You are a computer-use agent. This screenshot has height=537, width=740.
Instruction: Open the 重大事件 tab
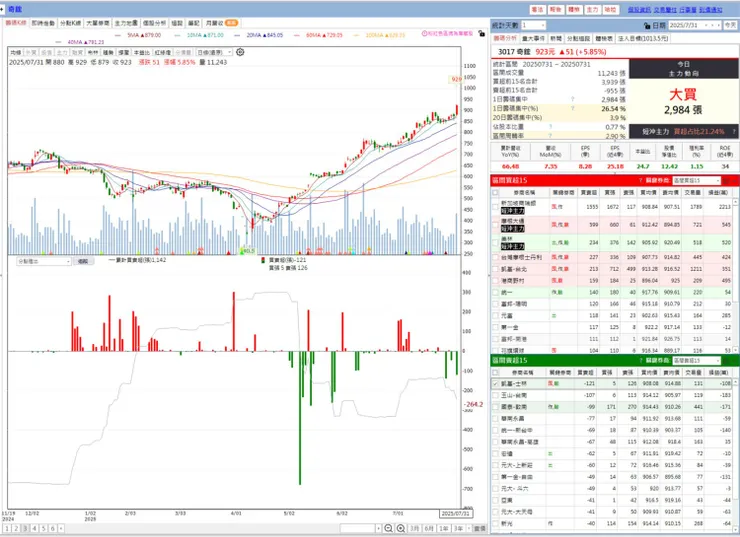click(534, 38)
